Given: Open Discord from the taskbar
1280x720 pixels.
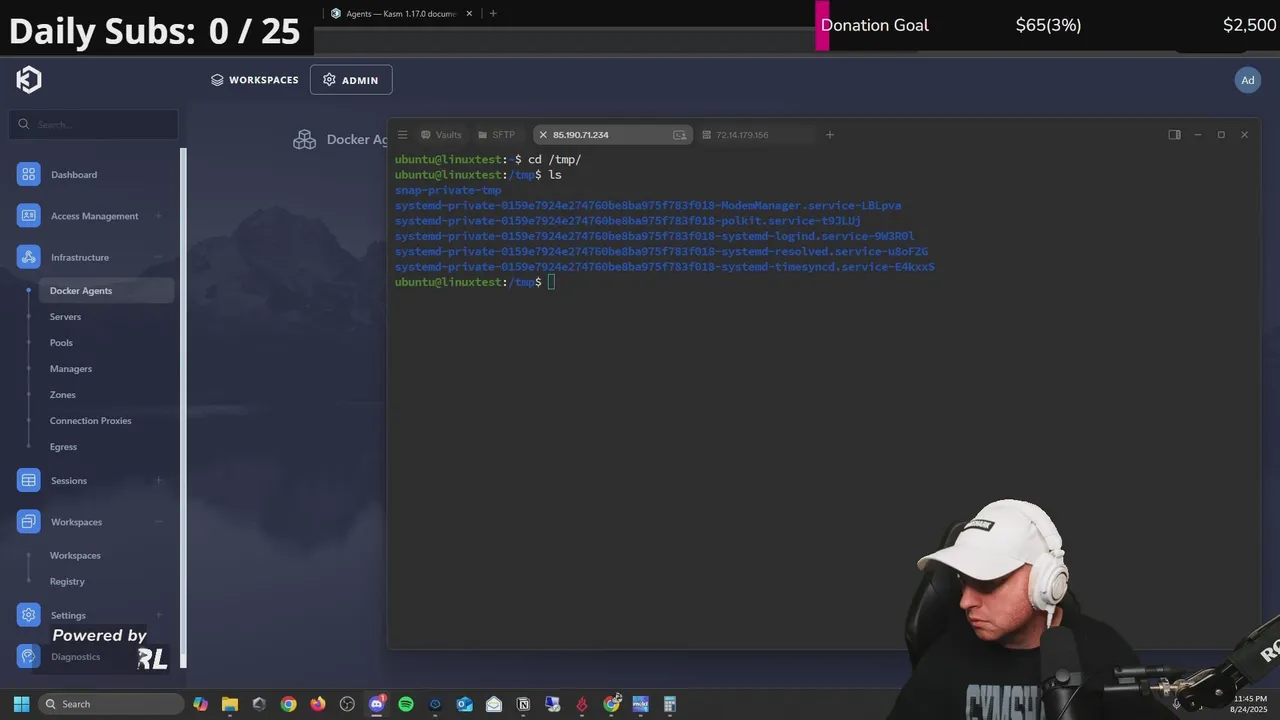Looking at the screenshot, I should point(377,704).
